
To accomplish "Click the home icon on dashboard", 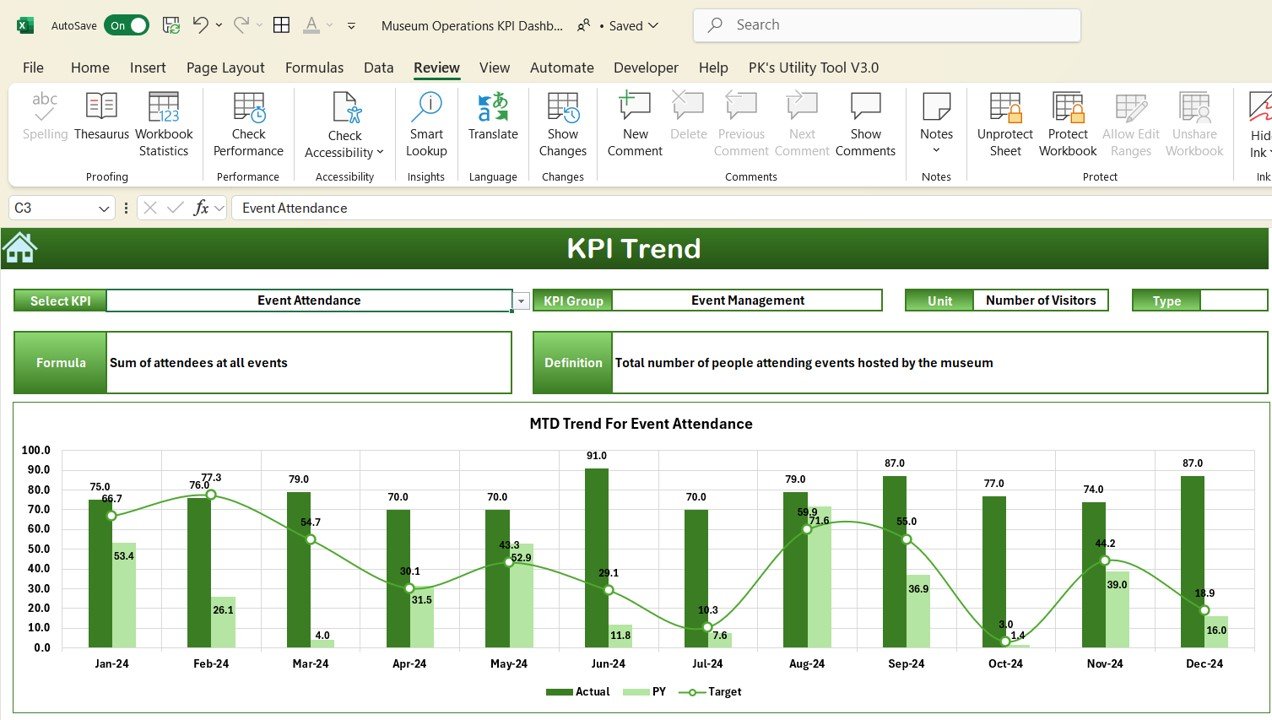I will (20, 247).
